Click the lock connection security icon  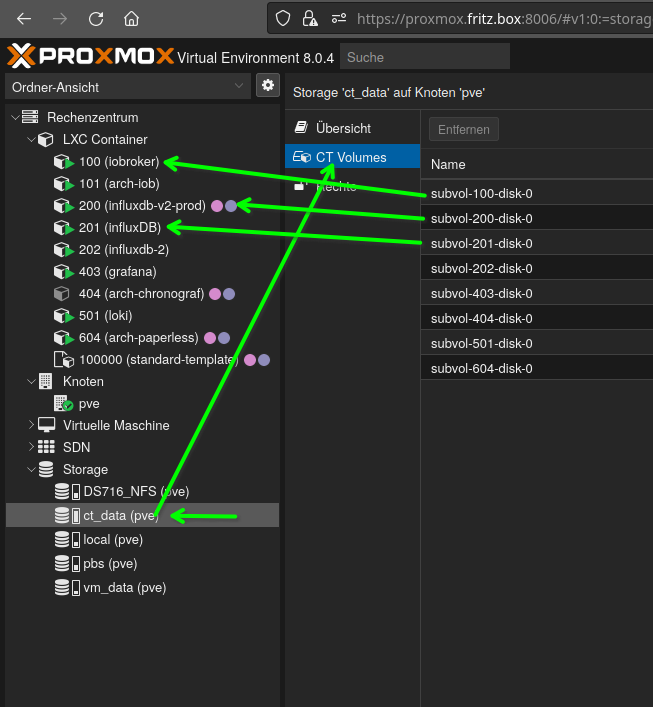coord(310,19)
